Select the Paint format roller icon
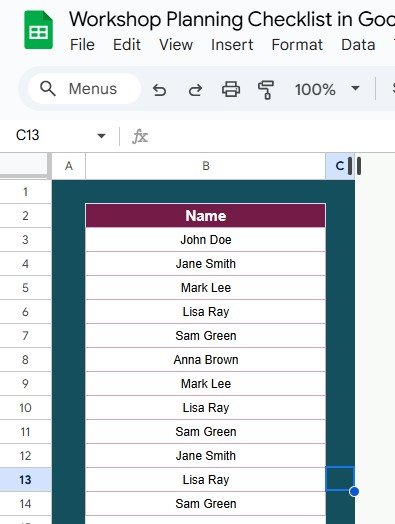 (x=266, y=90)
